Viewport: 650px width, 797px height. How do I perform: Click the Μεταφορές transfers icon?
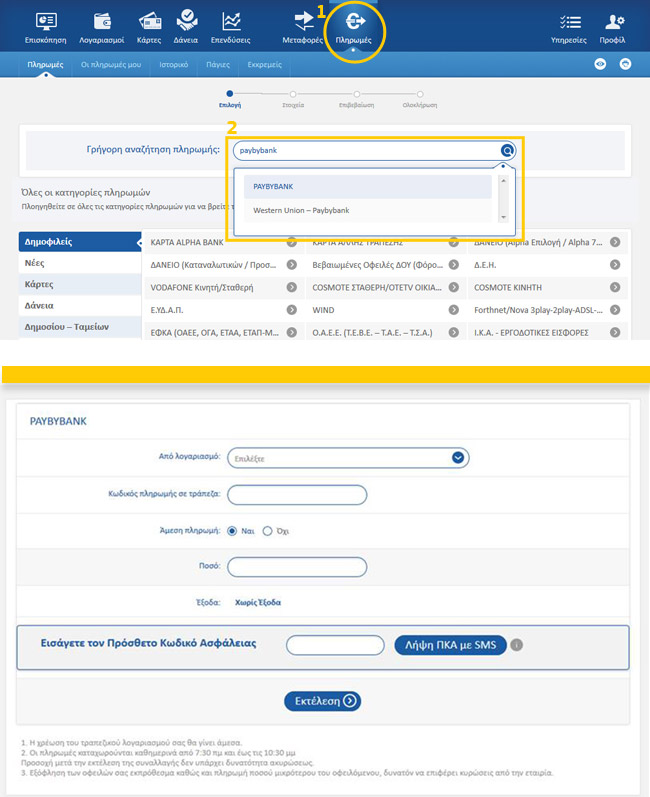304,21
